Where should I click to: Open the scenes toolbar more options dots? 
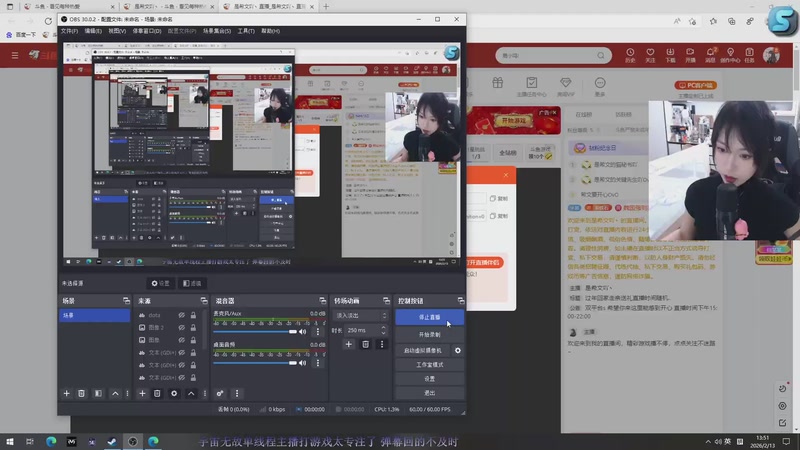pyautogui.click(x=128, y=393)
